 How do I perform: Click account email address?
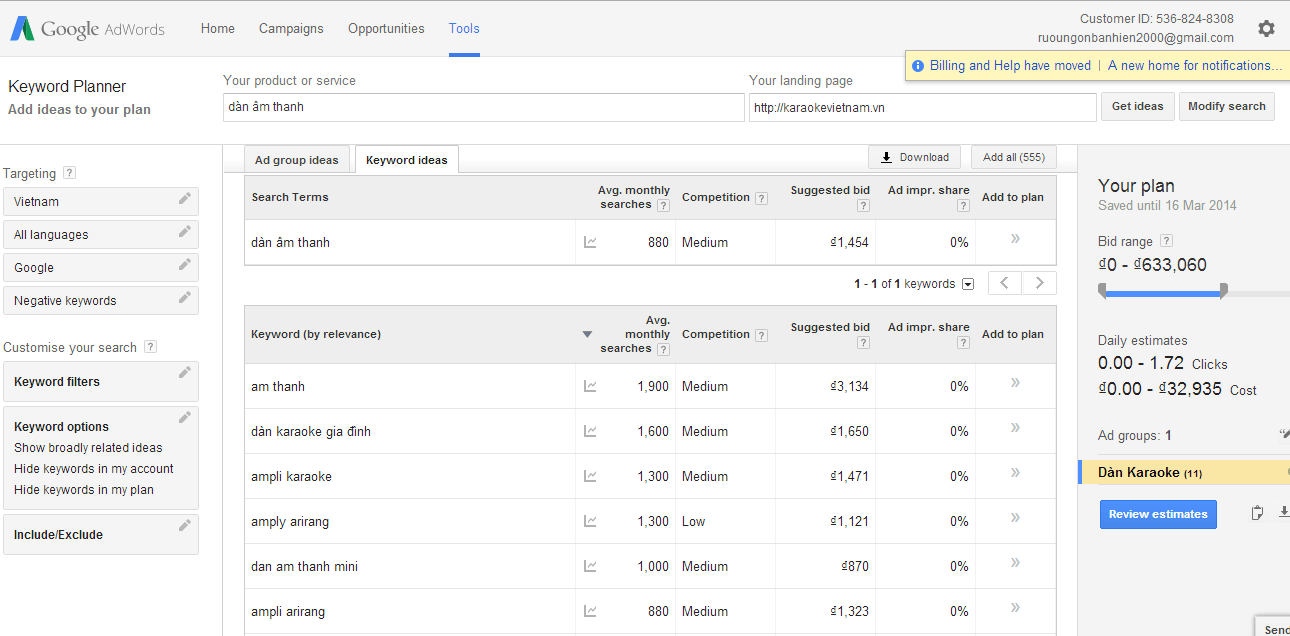pos(1136,38)
